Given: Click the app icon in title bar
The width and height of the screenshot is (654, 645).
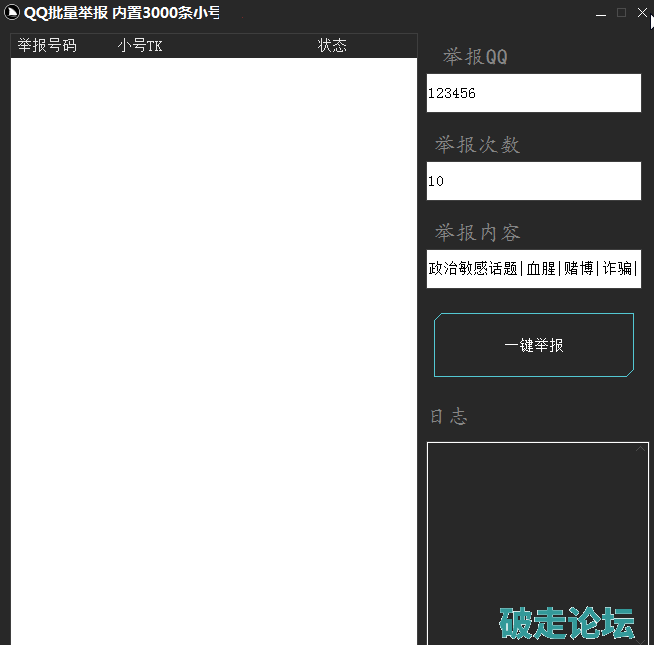Looking at the screenshot, I should tap(13, 13).
